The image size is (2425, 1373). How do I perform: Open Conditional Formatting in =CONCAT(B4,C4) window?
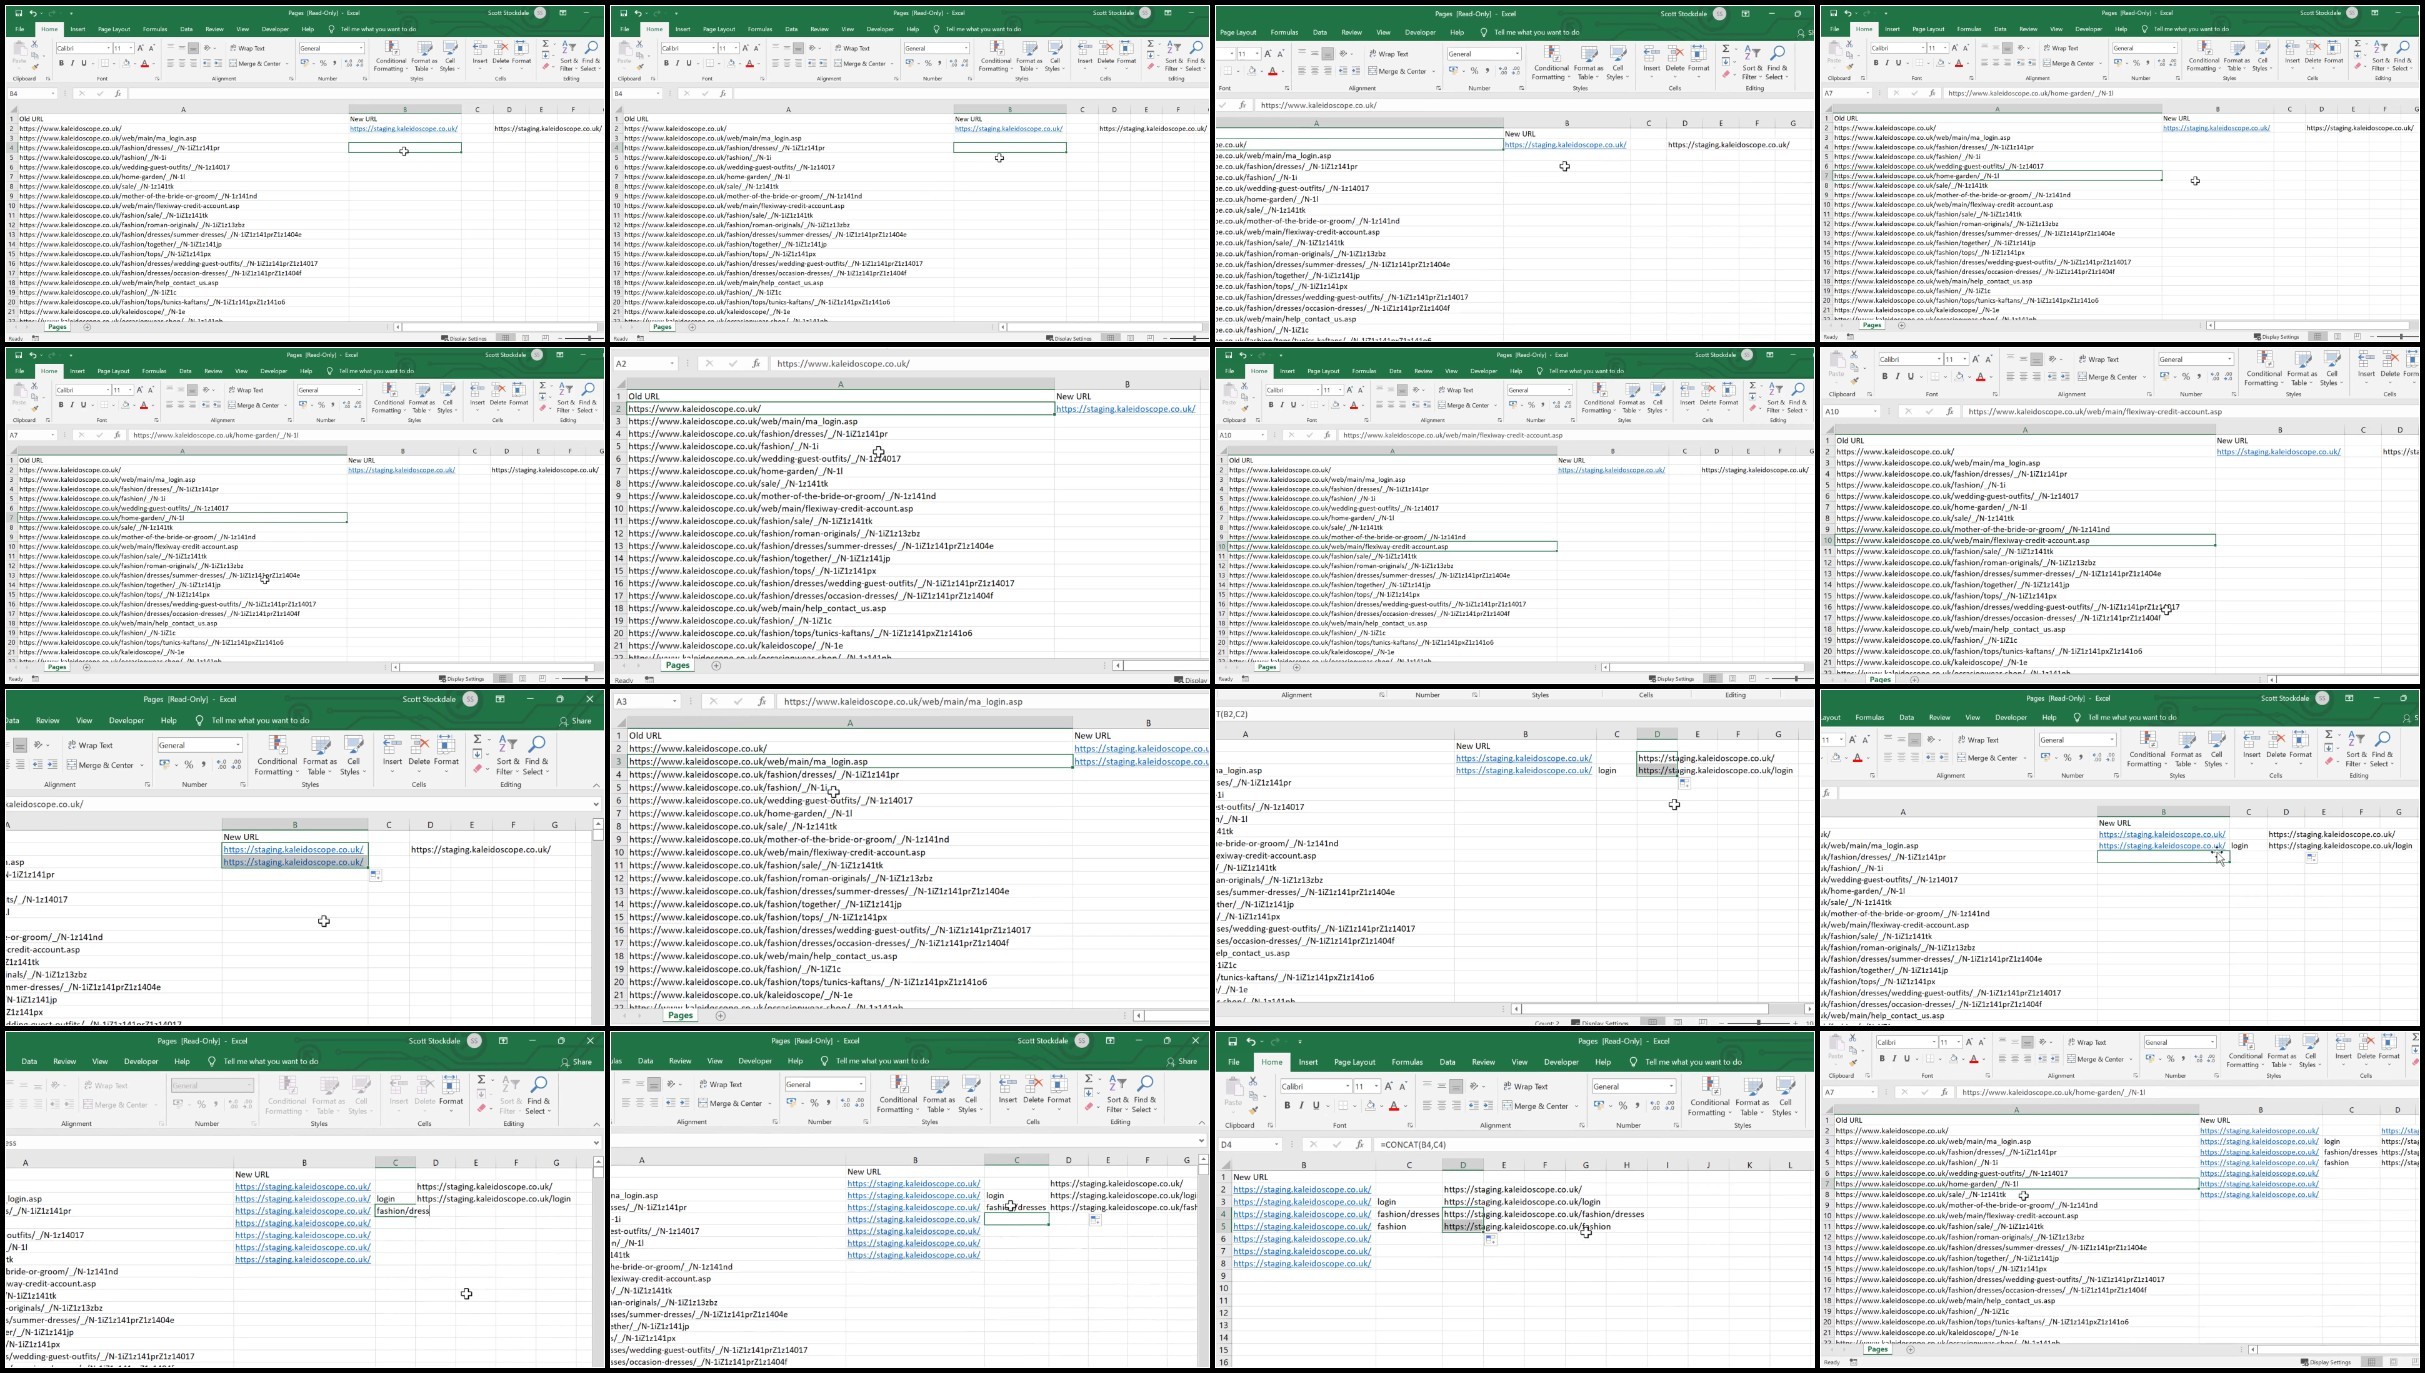pos(1709,1095)
